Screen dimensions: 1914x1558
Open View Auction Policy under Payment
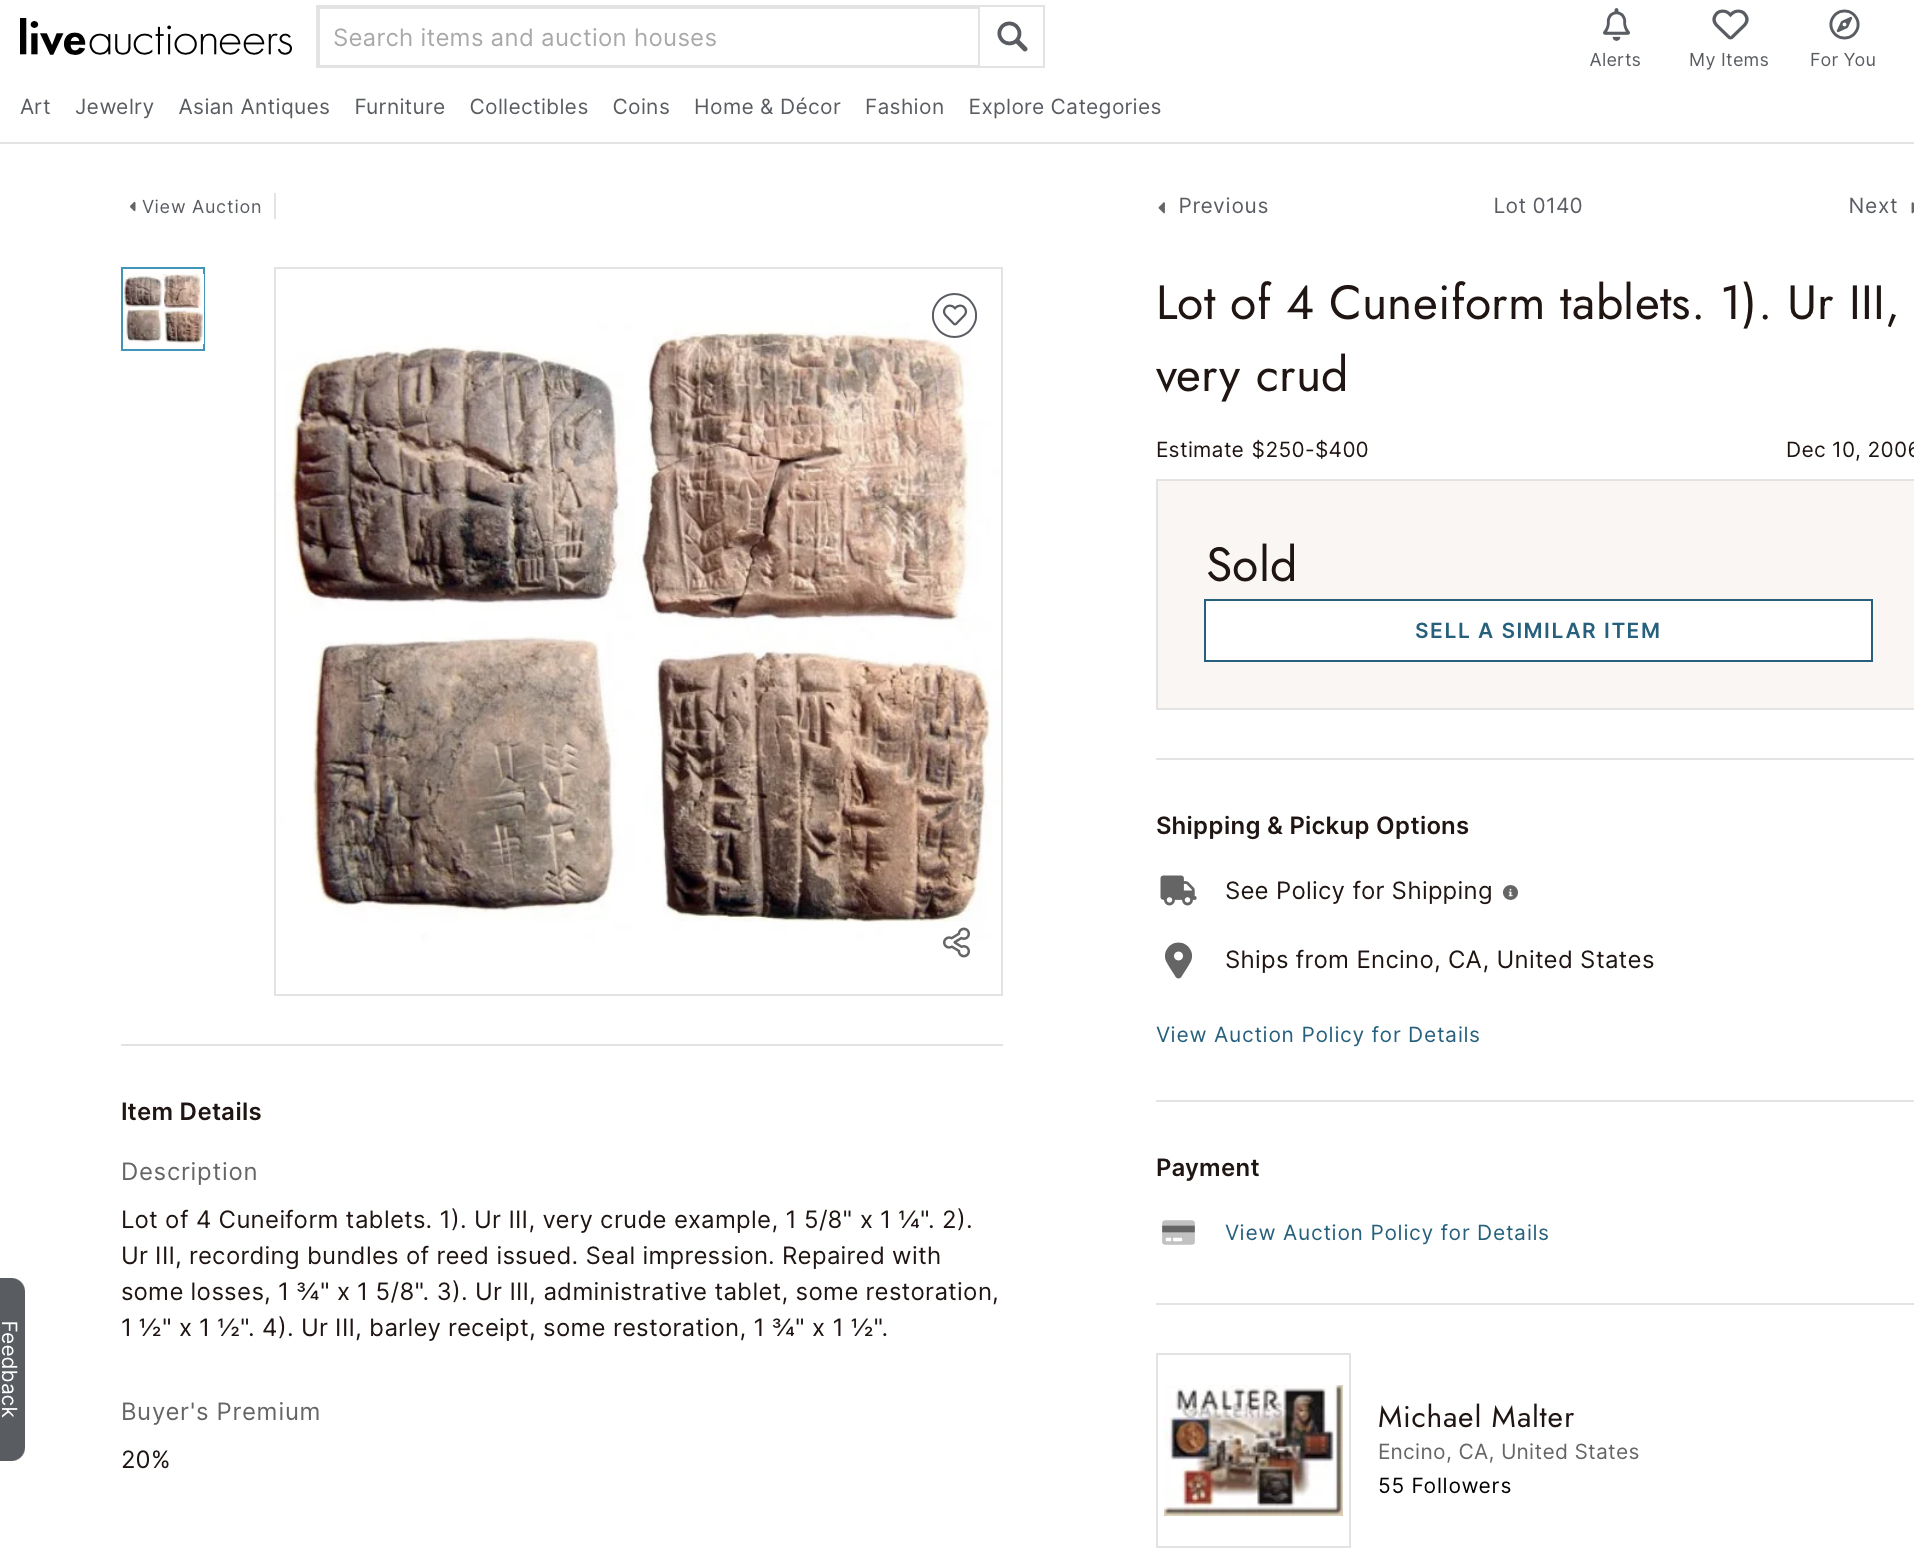(1386, 1233)
